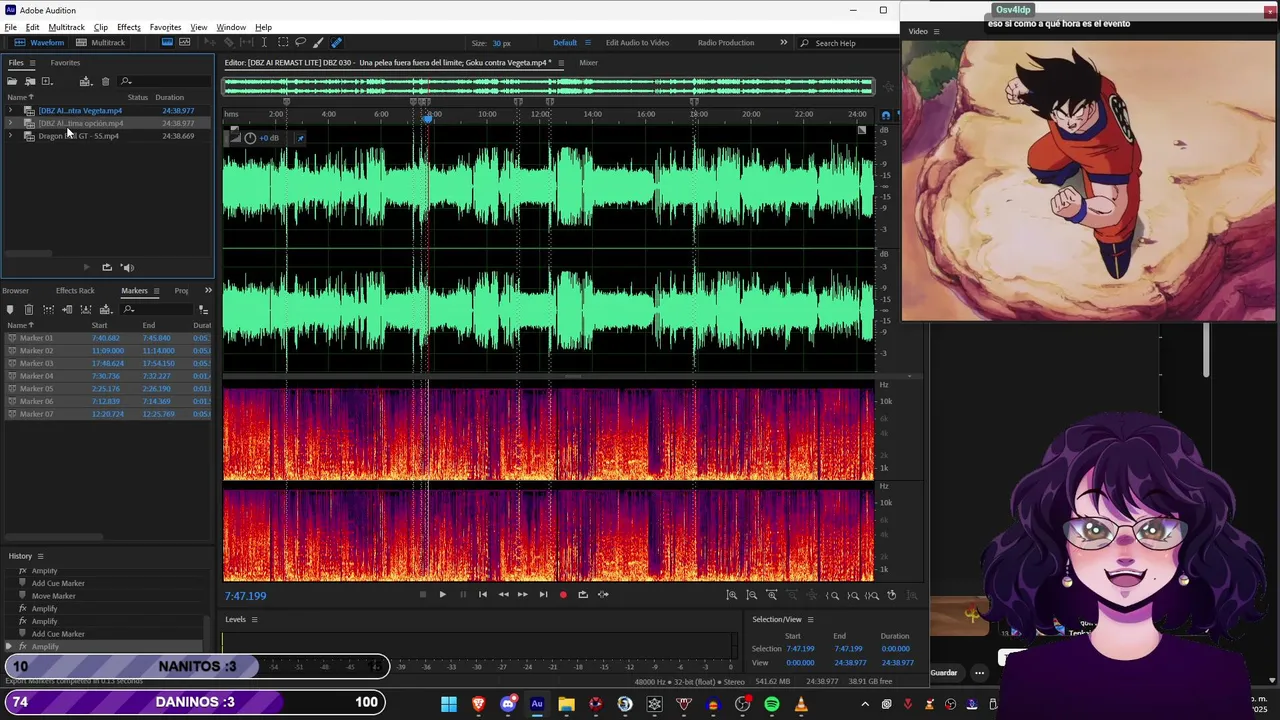Open the File menu
The image size is (1280, 720).
coord(10,27)
